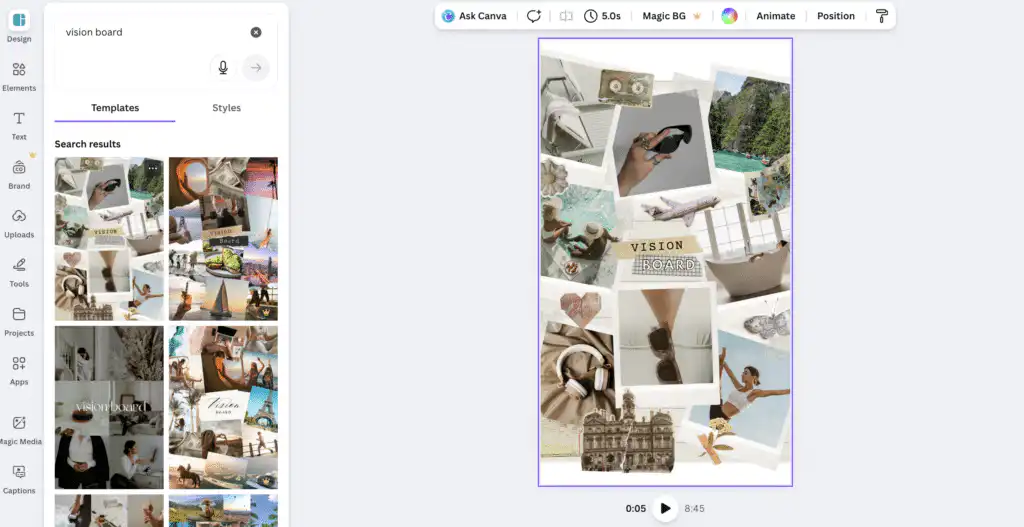Viewport: 1024px width, 527px height.
Task: Start voice search with microphone icon
Action: coord(223,67)
